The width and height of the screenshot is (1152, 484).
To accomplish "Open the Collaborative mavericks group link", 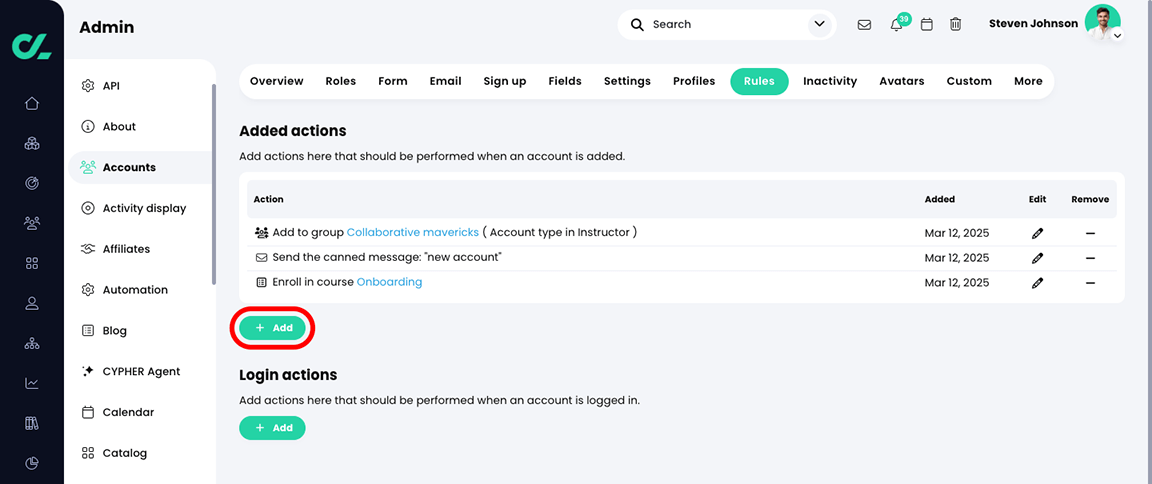I will tap(413, 232).
